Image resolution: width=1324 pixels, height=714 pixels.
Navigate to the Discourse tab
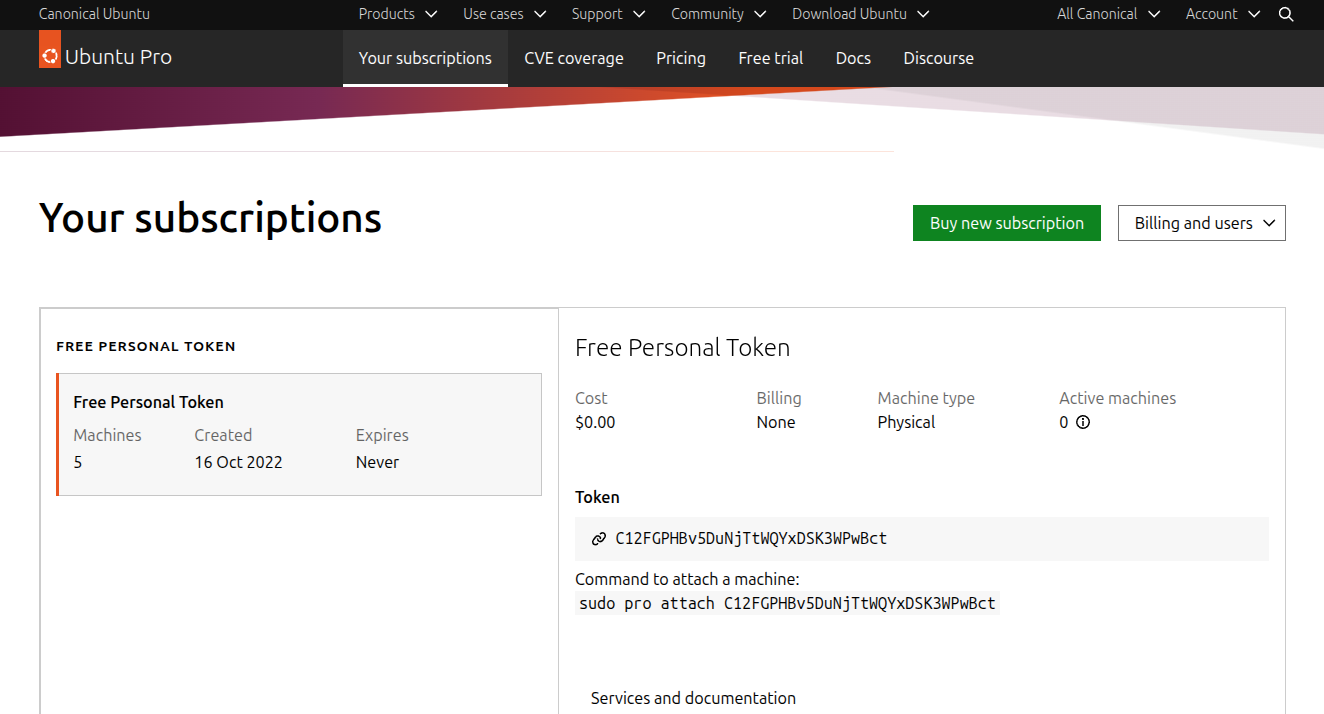pos(938,58)
